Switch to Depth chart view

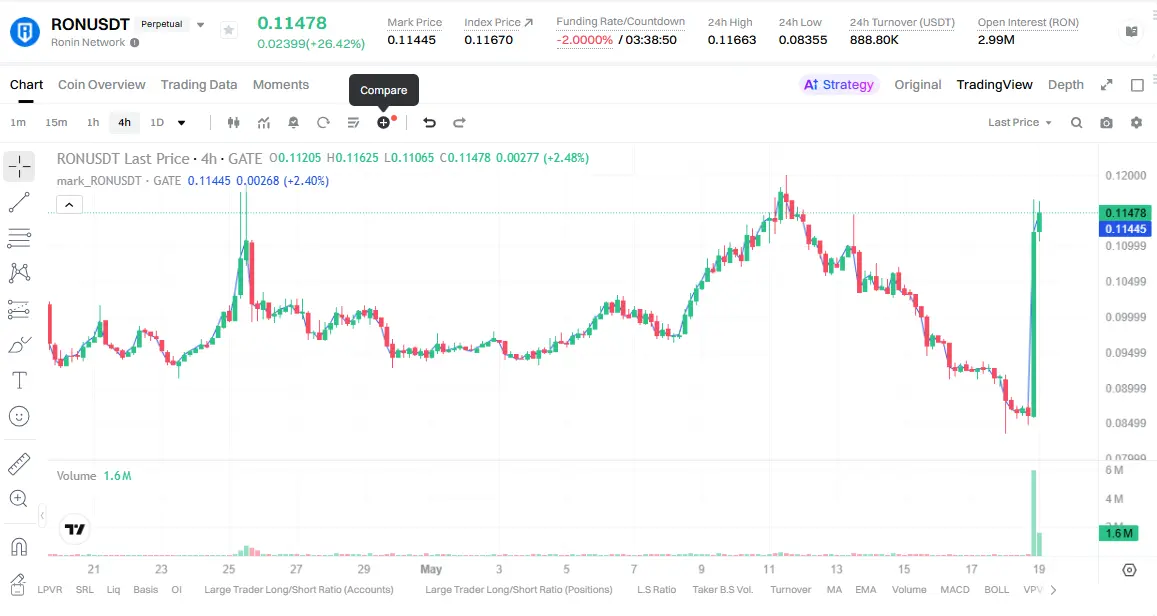point(1066,85)
